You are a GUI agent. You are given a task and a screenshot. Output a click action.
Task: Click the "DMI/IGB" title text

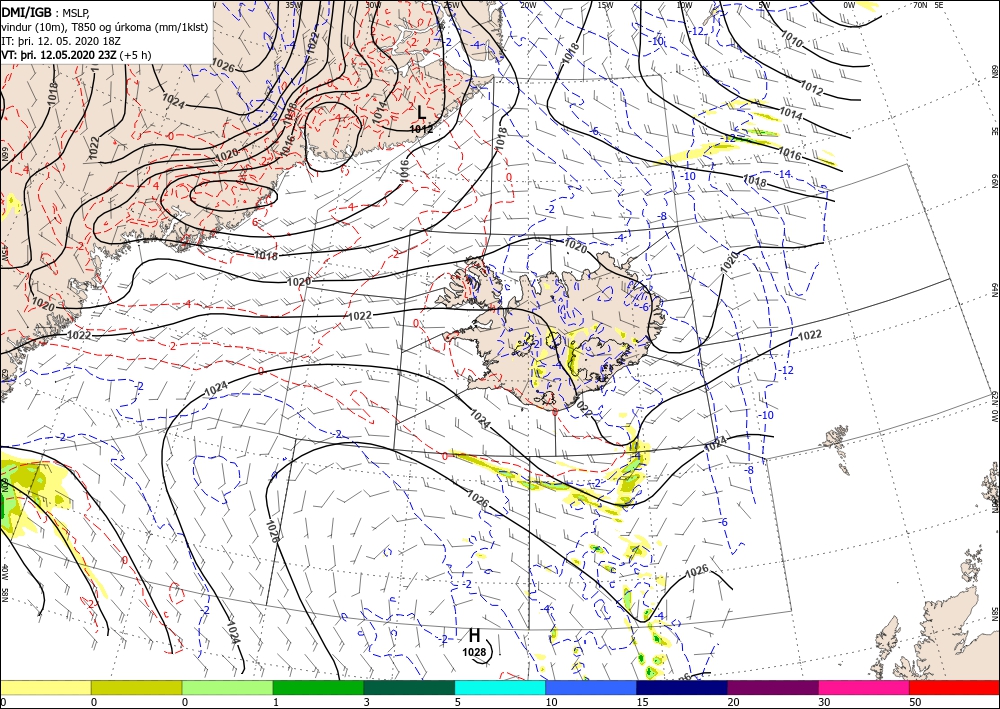27,11
